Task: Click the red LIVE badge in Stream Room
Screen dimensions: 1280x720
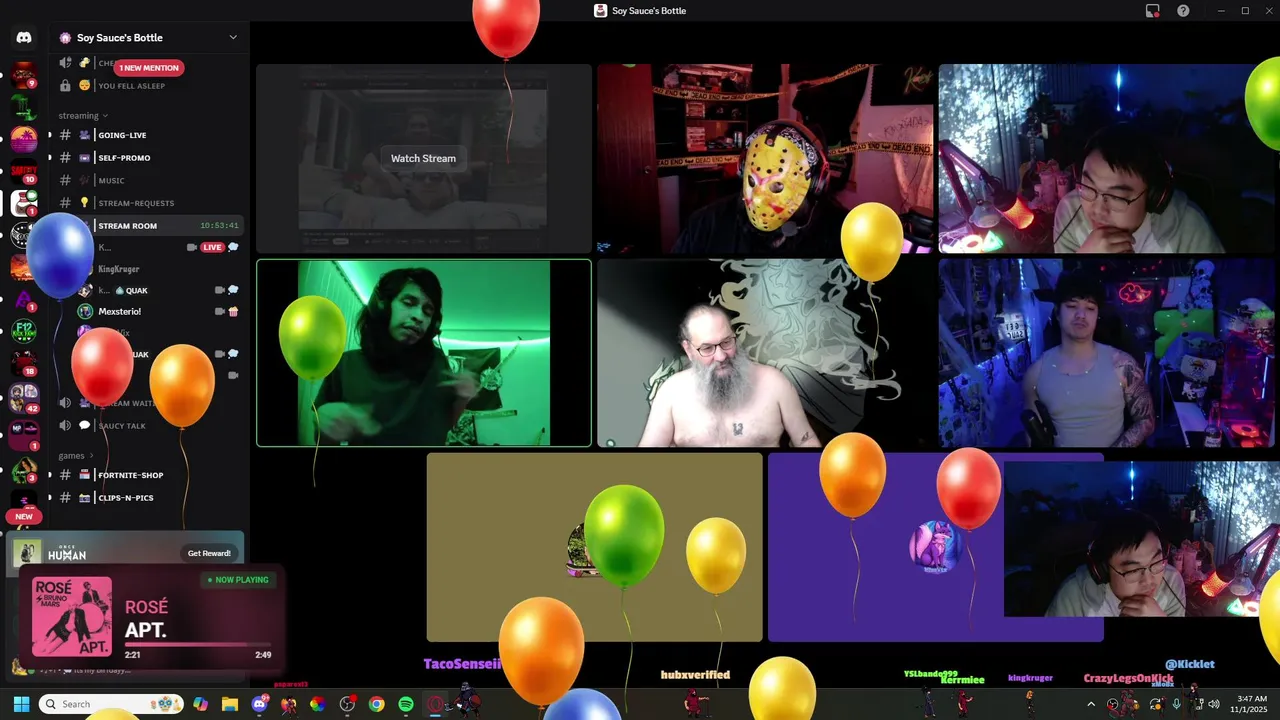Action: click(212, 247)
